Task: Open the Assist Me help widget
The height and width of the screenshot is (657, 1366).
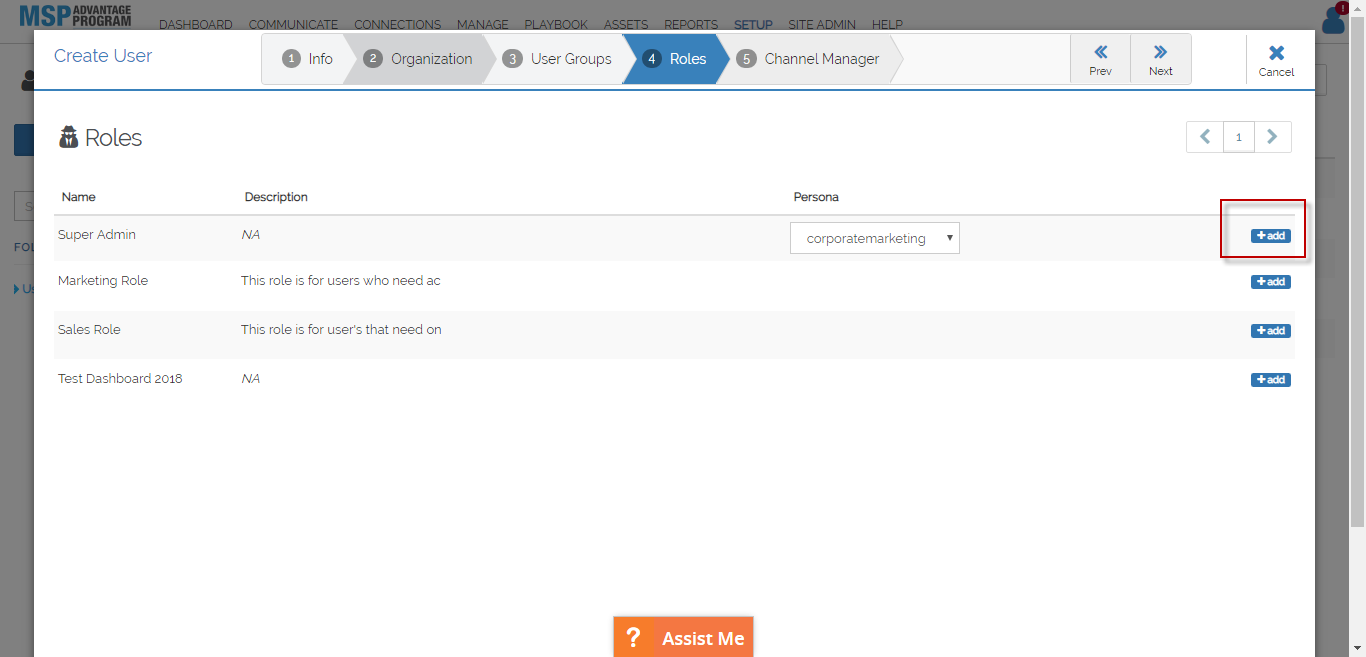Action: [683, 637]
